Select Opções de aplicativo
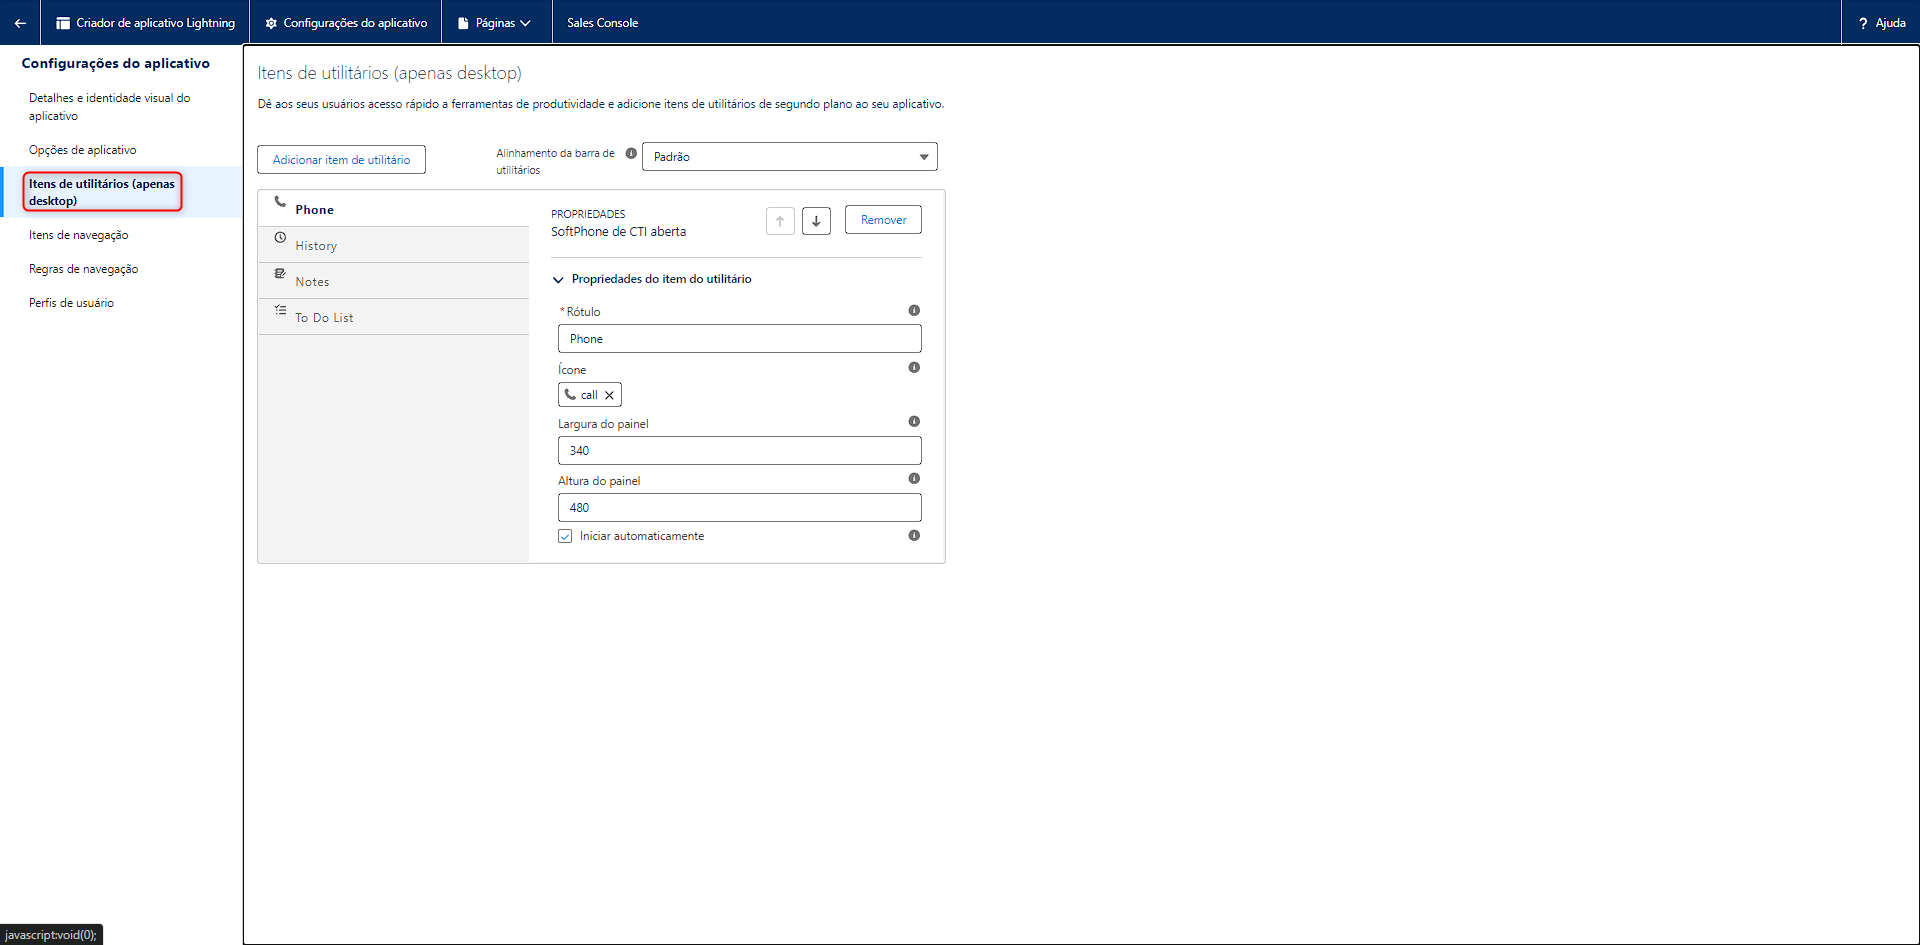Viewport: 1920px width, 945px height. click(x=121, y=150)
